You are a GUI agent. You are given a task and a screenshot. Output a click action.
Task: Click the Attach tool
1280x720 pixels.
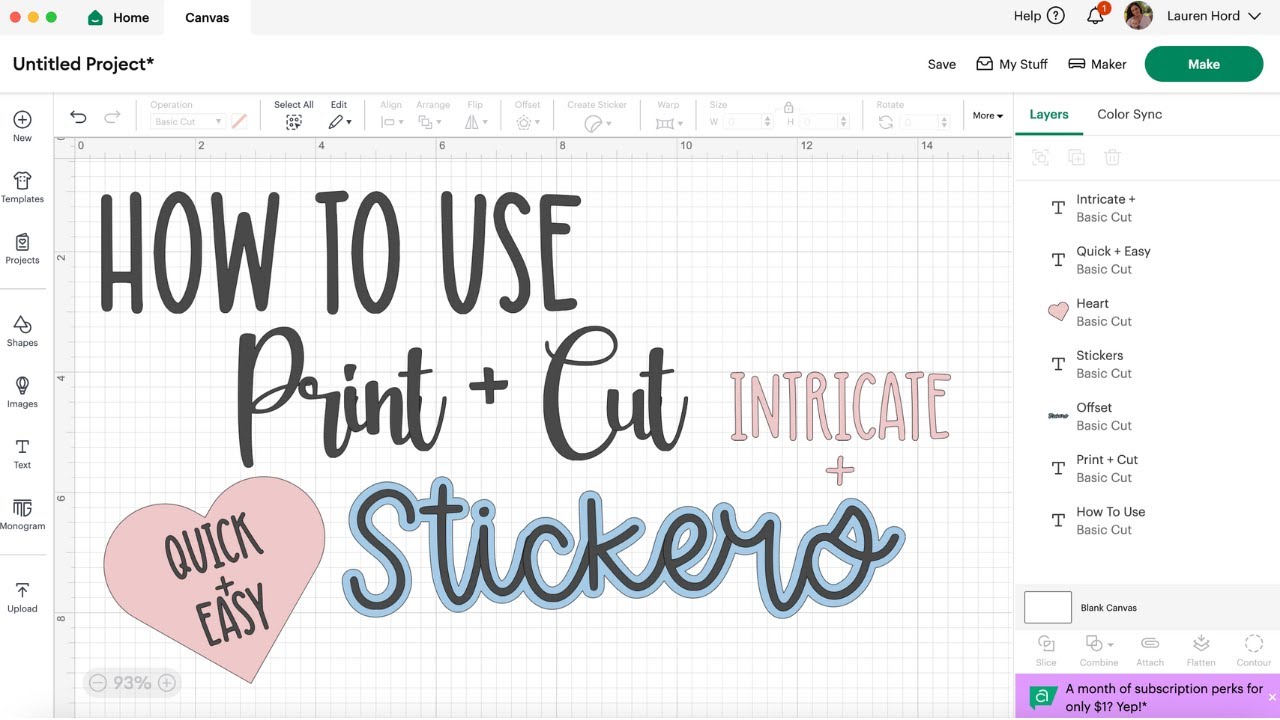[x=1150, y=650]
